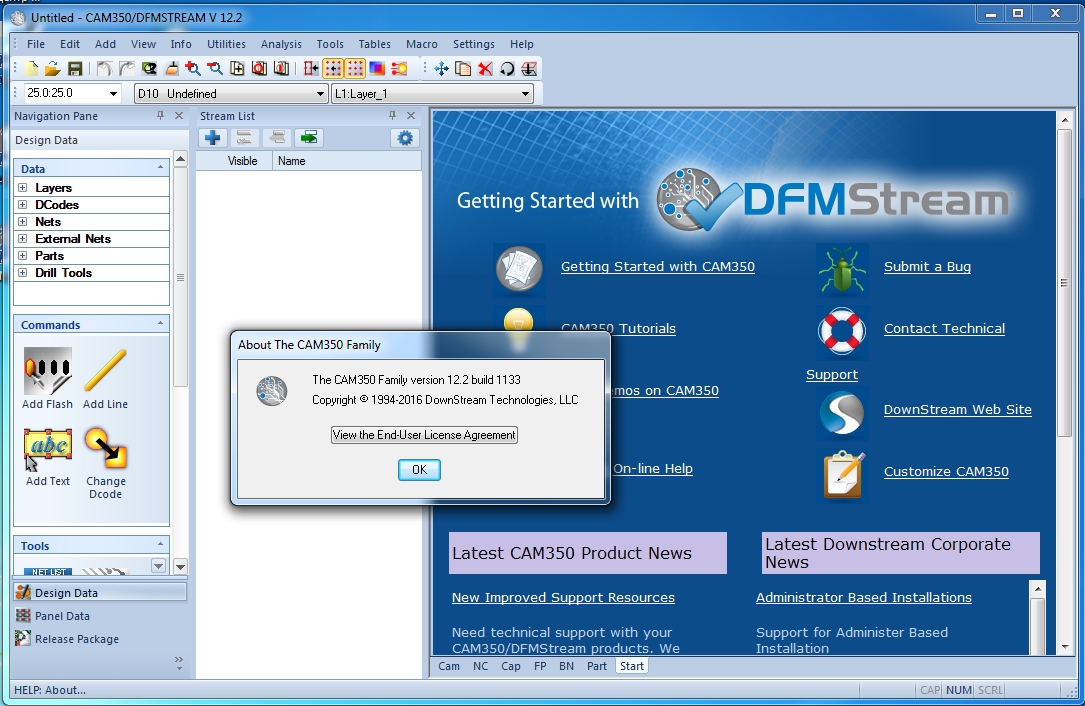This screenshot has height=706, width=1085.
Task: Click the Undo arrow in the toolbar
Action: click(x=104, y=69)
